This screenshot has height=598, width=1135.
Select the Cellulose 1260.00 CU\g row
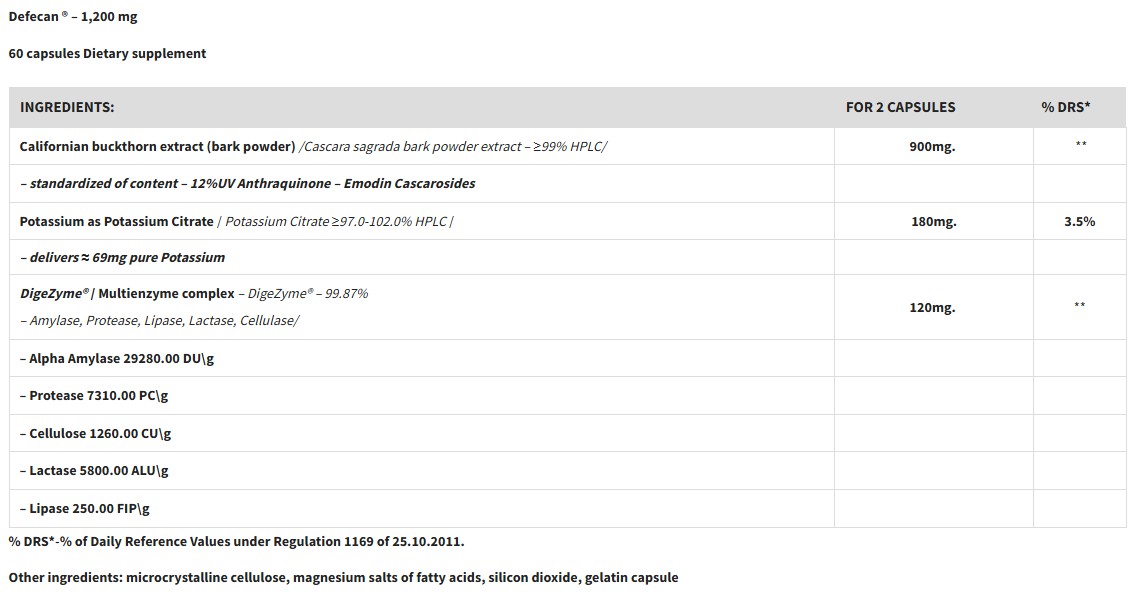pos(95,434)
